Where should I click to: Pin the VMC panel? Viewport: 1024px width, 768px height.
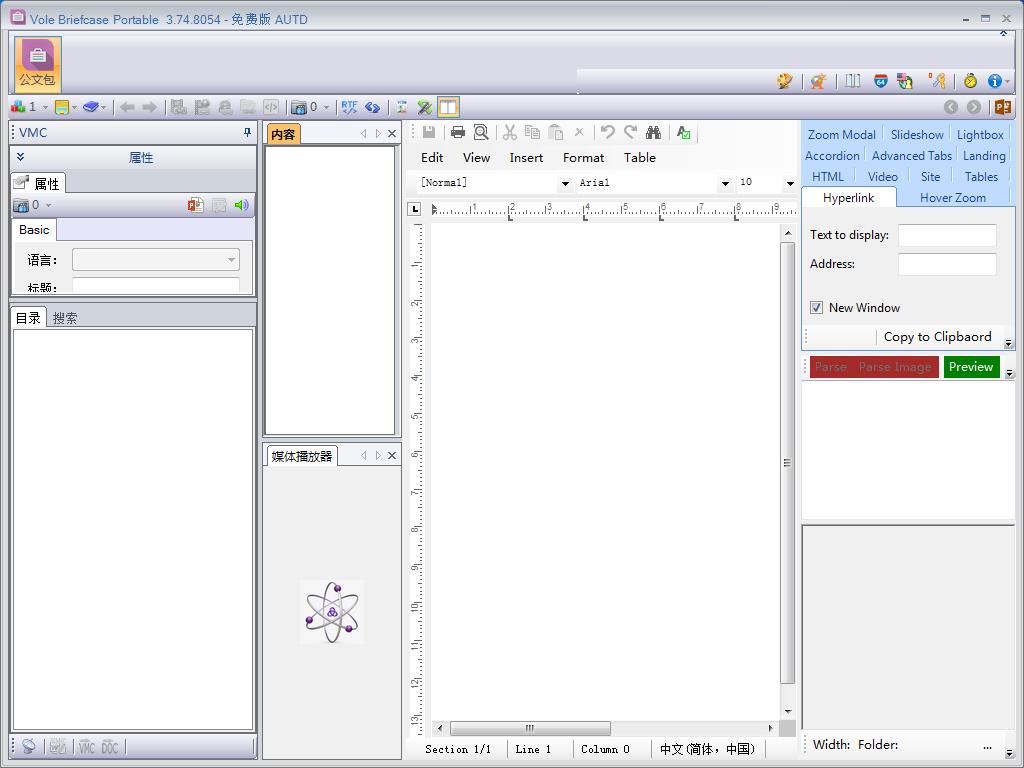click(x=247, y=132)
